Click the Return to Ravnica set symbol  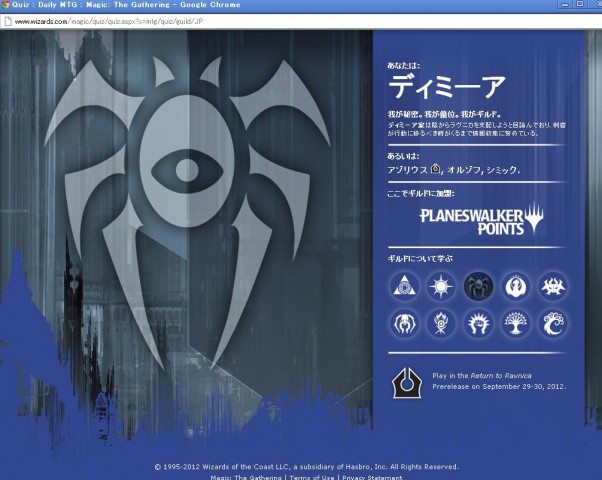(407, 382)
